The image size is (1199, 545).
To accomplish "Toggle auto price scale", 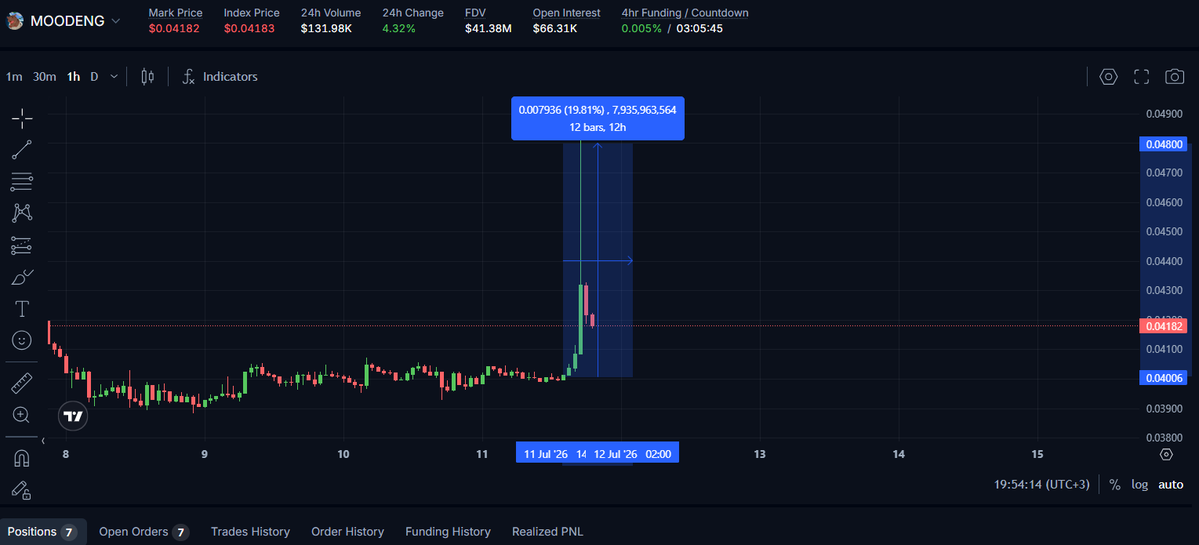I will [1171, 485].
